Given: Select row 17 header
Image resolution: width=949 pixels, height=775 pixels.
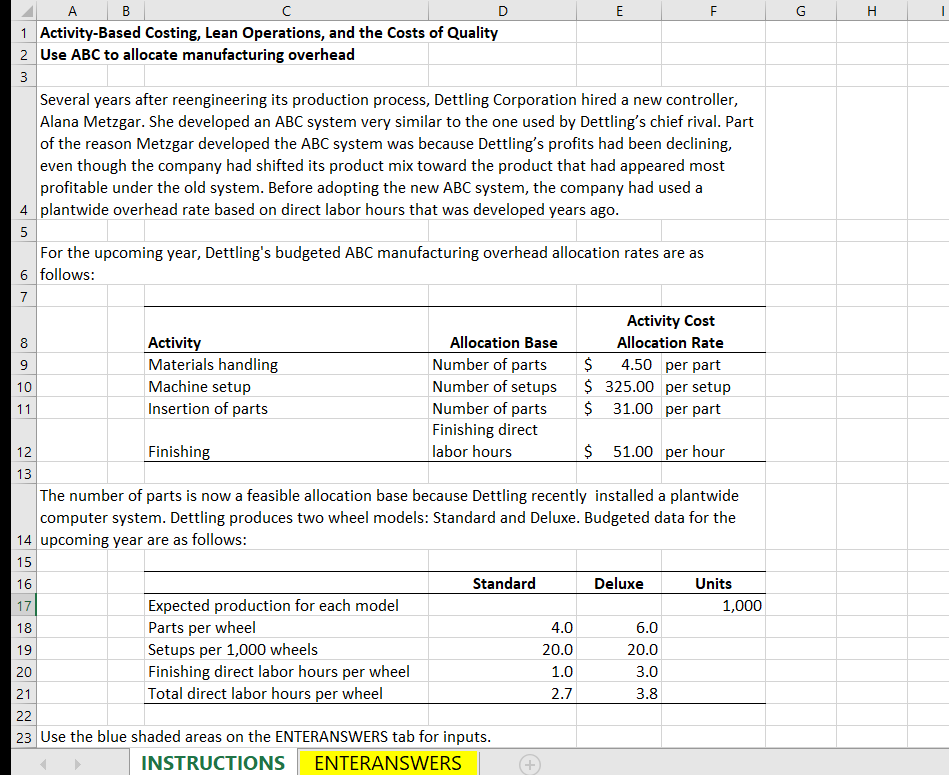Looking at the screenshot, I should point(22,606).
